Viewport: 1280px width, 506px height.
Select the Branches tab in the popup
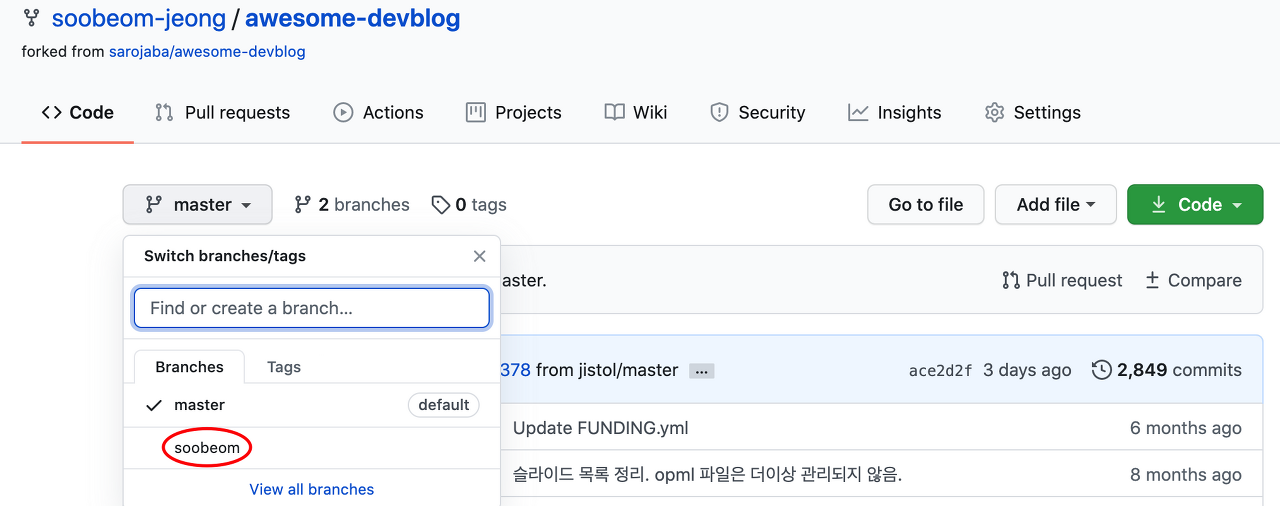pyautogui.click(x=189, y=367)
